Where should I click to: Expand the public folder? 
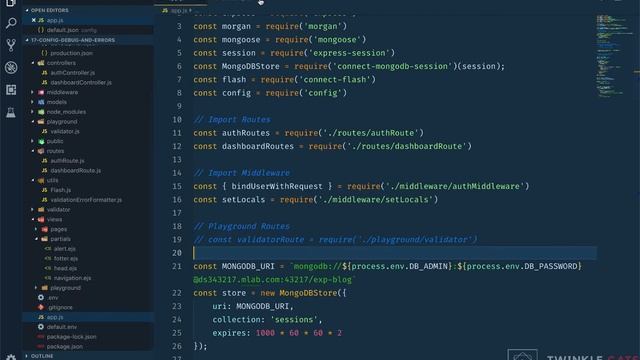pos(33,141)
